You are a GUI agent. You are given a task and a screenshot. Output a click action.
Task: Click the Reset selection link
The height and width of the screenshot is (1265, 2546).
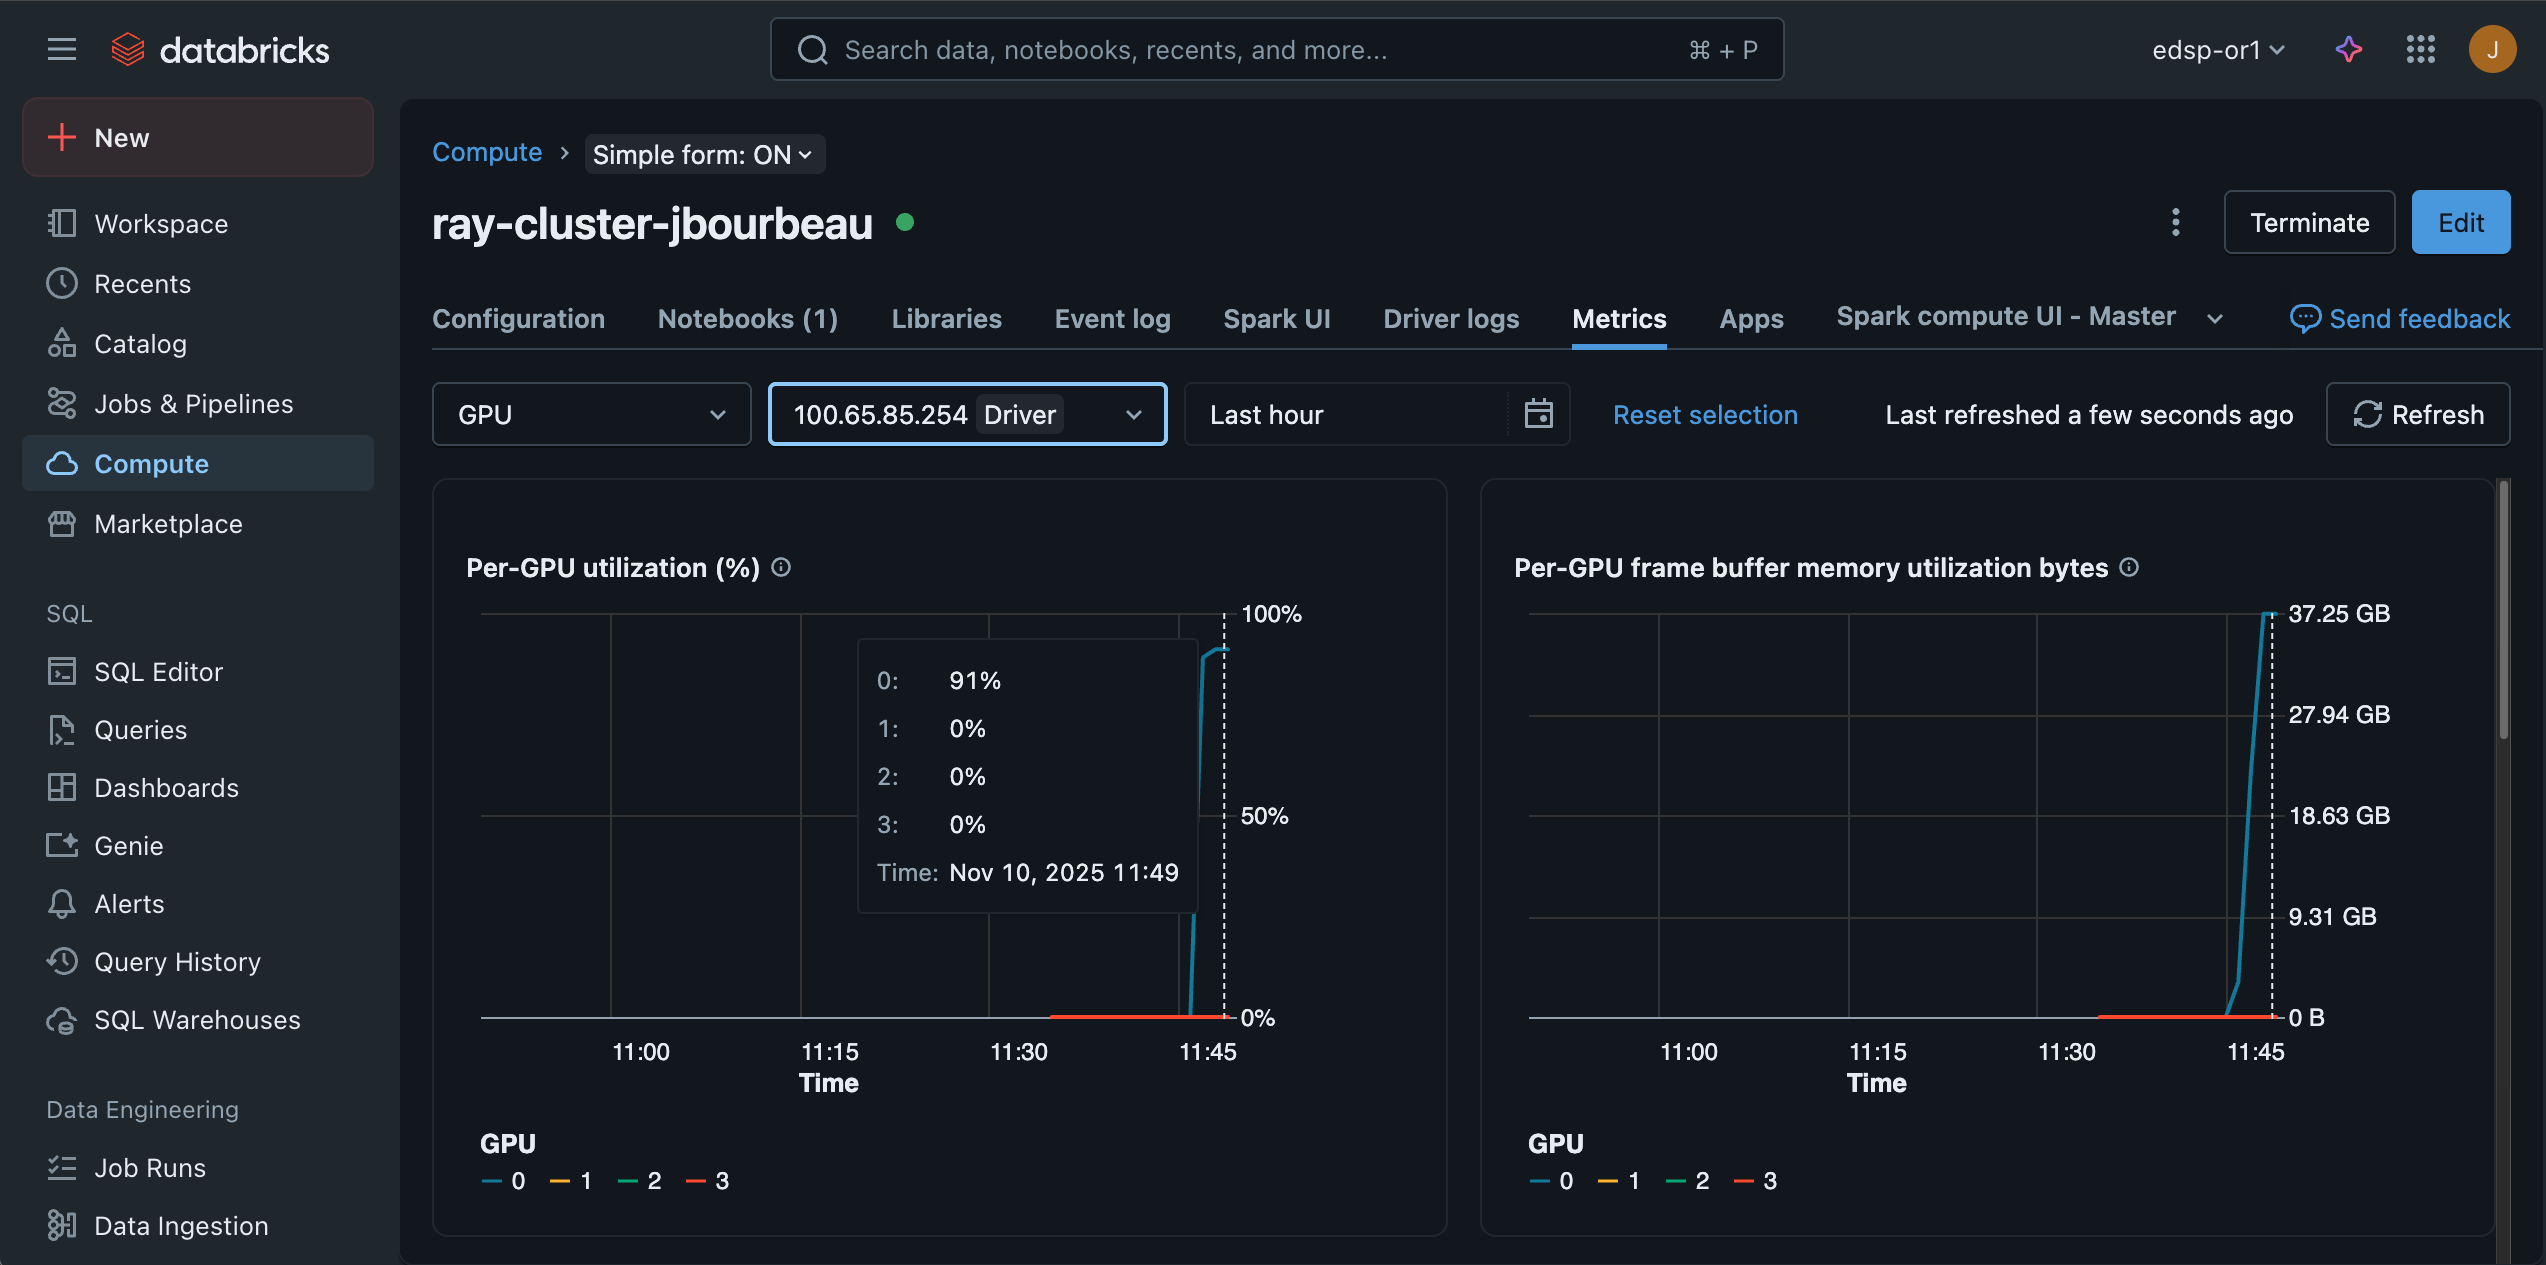(x=1705, y=414)
